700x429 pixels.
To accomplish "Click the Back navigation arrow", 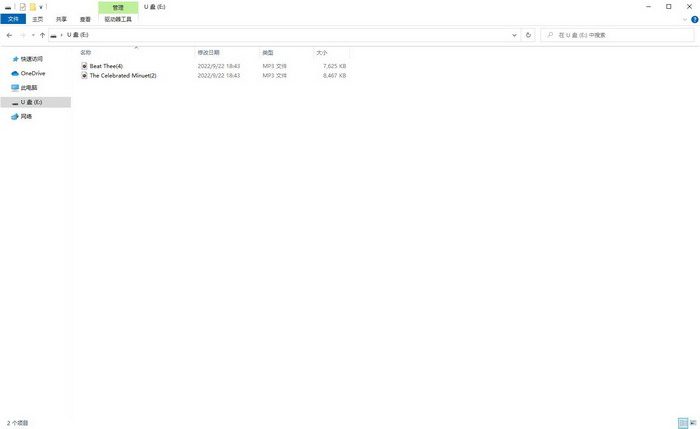I will tap(9, 35).
